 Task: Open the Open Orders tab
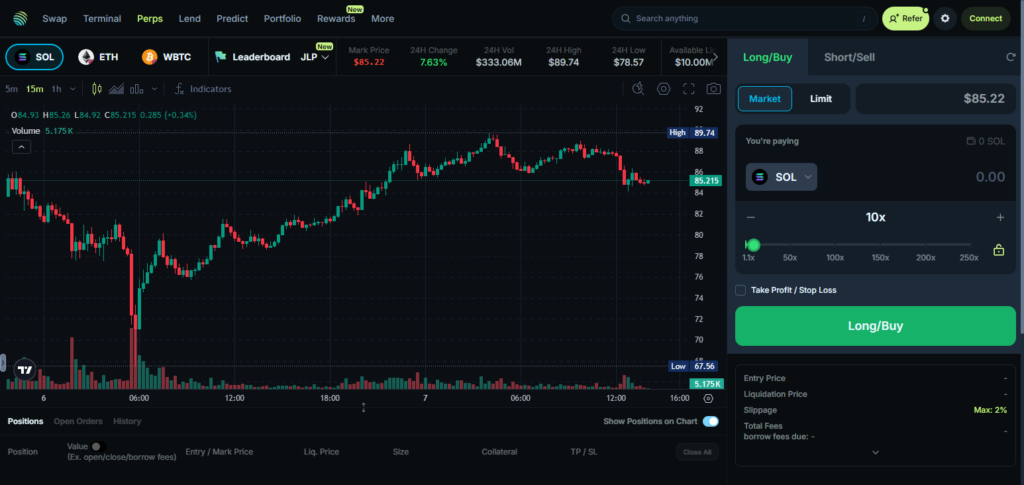click(78, 421)
